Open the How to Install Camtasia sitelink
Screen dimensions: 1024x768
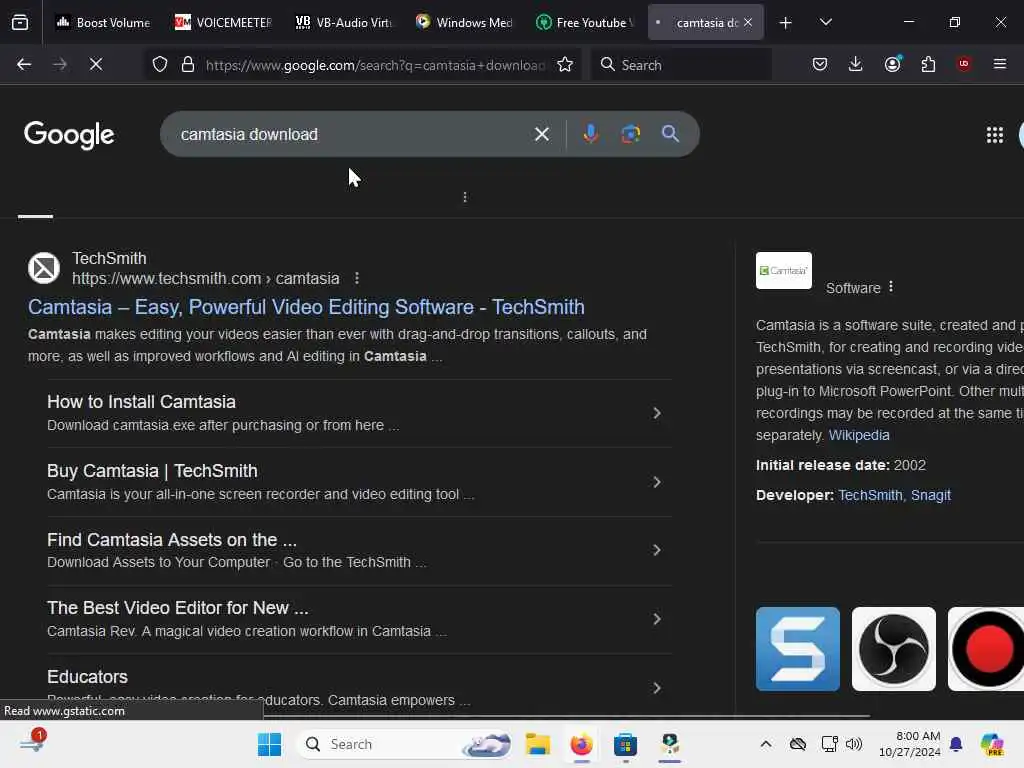[141, 402]
